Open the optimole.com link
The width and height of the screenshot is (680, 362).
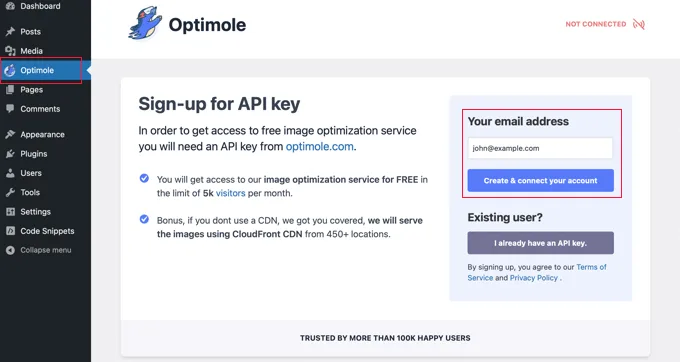point(320,147)
